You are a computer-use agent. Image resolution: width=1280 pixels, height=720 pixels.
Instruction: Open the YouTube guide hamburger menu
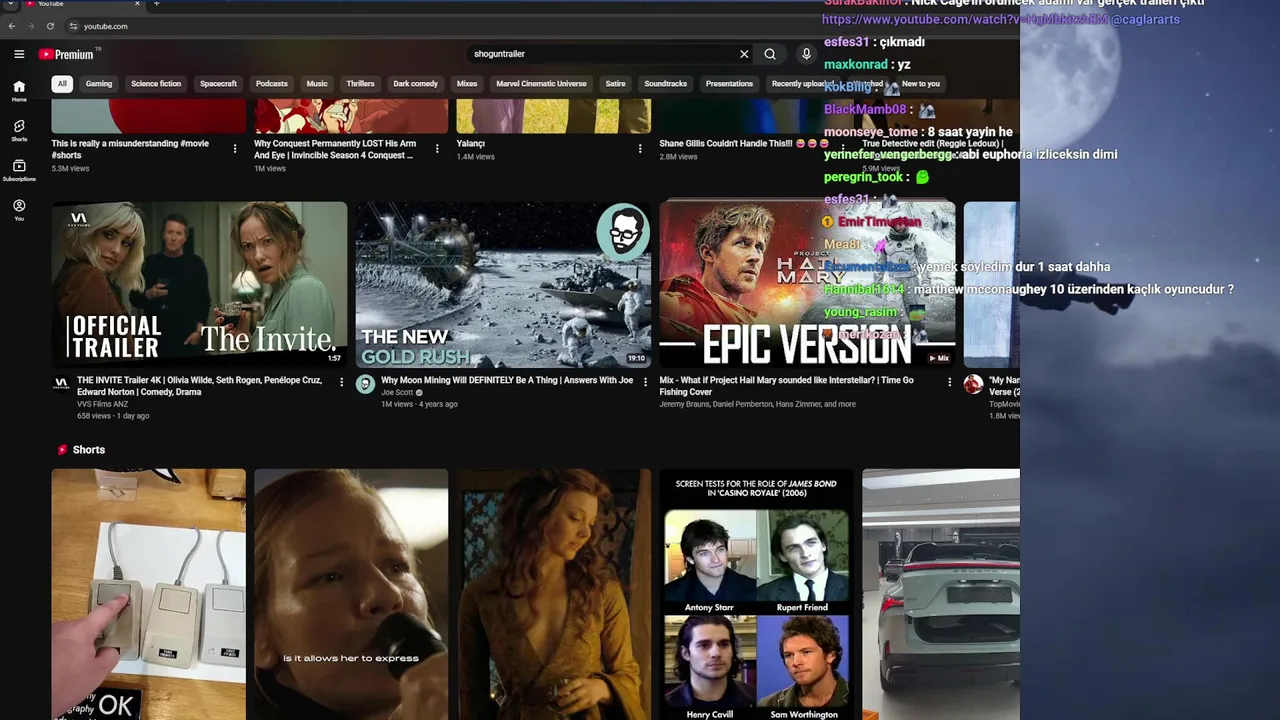click(19, 54)
